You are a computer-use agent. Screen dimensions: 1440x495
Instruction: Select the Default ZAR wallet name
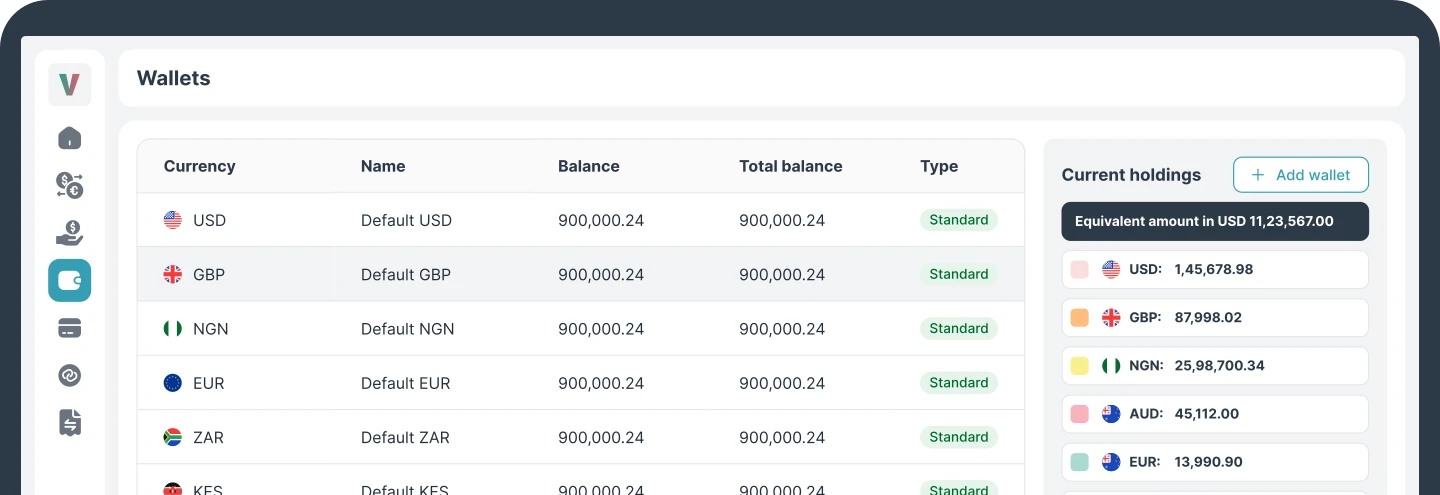(405, 437)
